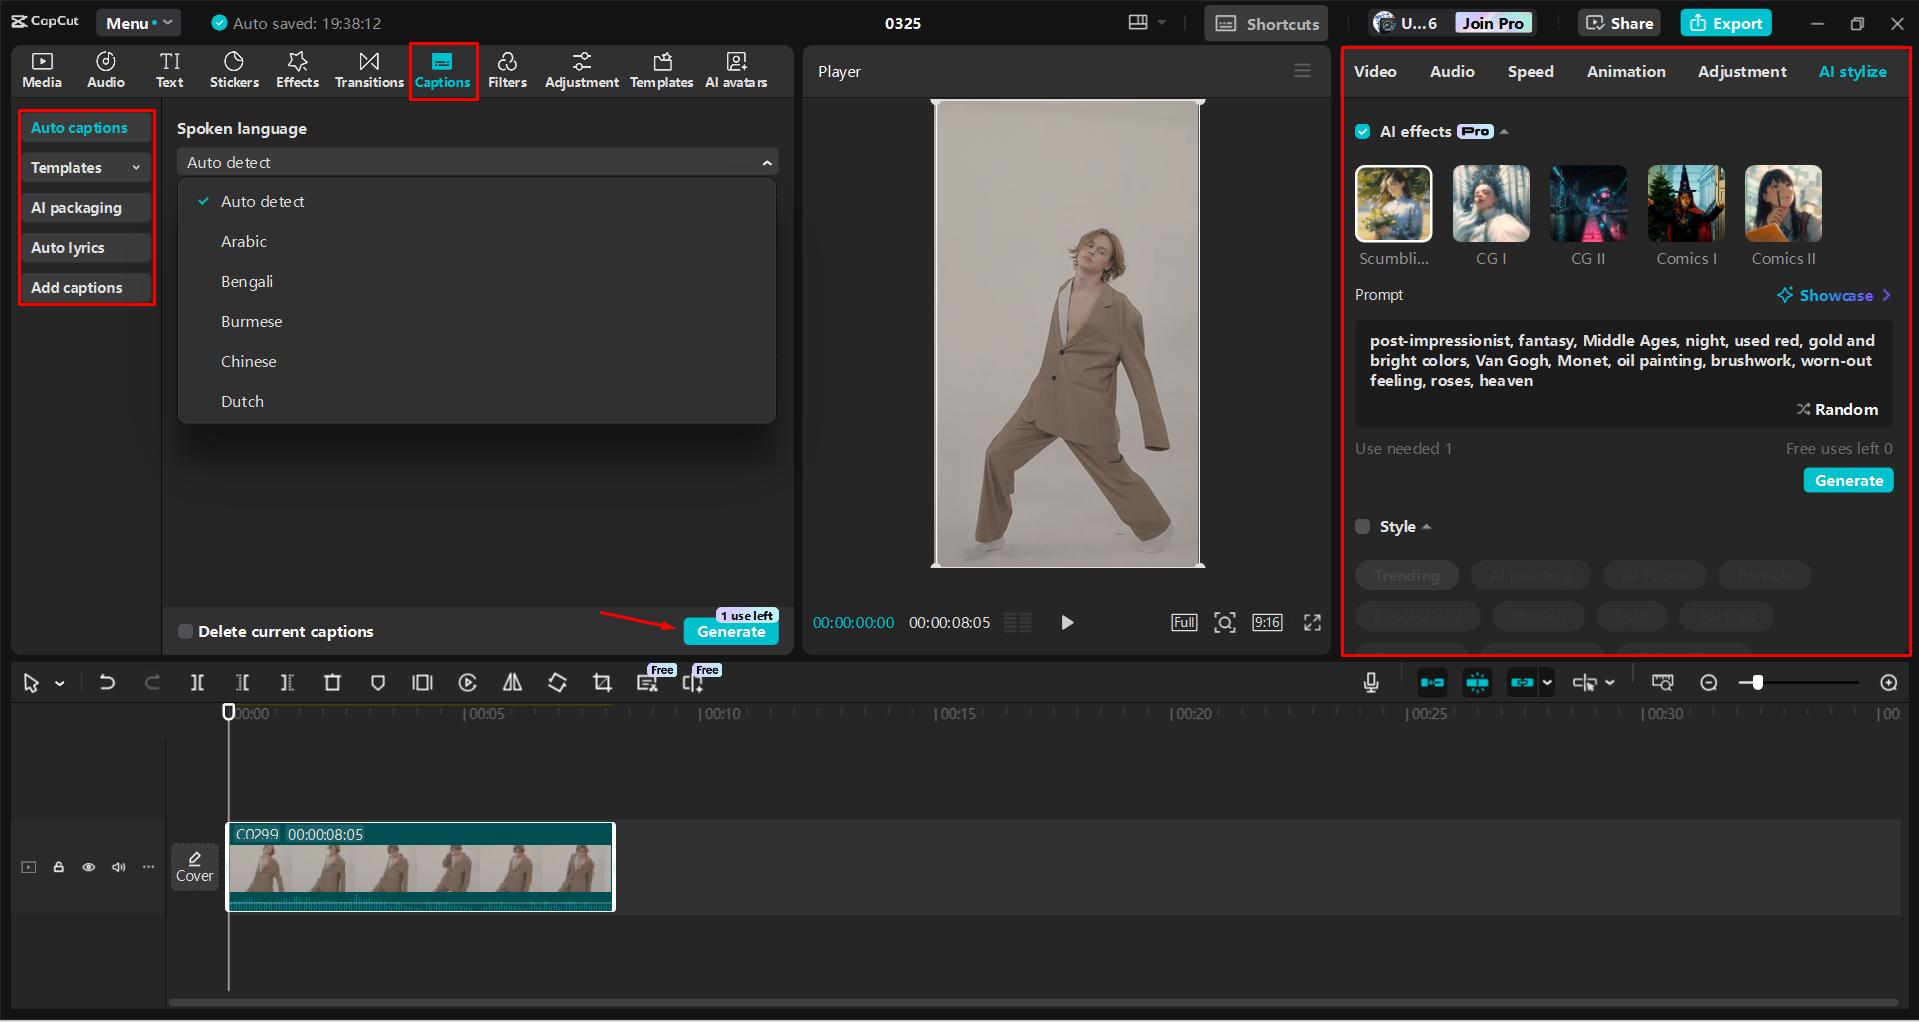This screenshot has width=1919, height=1022.
Task: Open the Stickers panel
Action: [x=233, y=70]
